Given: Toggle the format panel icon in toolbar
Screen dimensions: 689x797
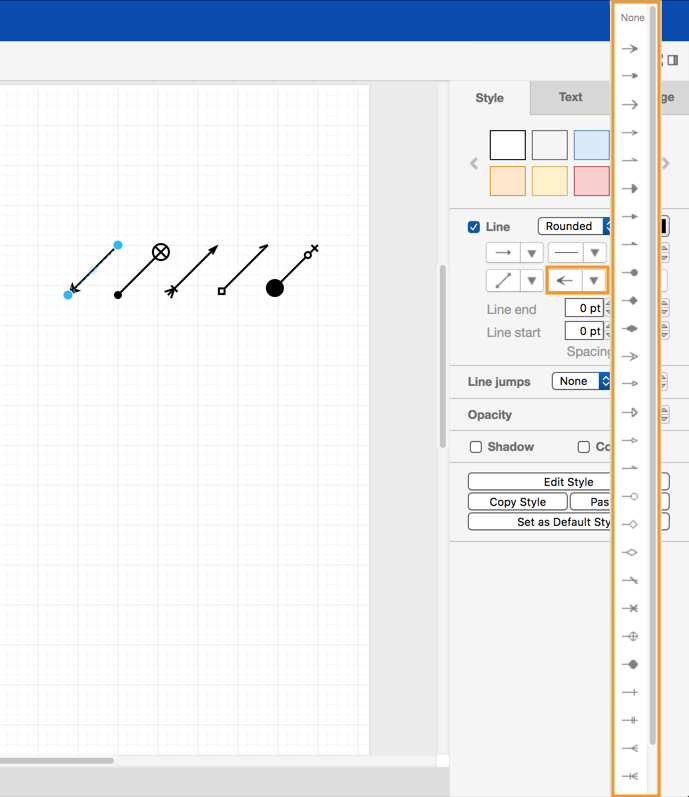Looking at the screenshot, I should click(673, 60).
